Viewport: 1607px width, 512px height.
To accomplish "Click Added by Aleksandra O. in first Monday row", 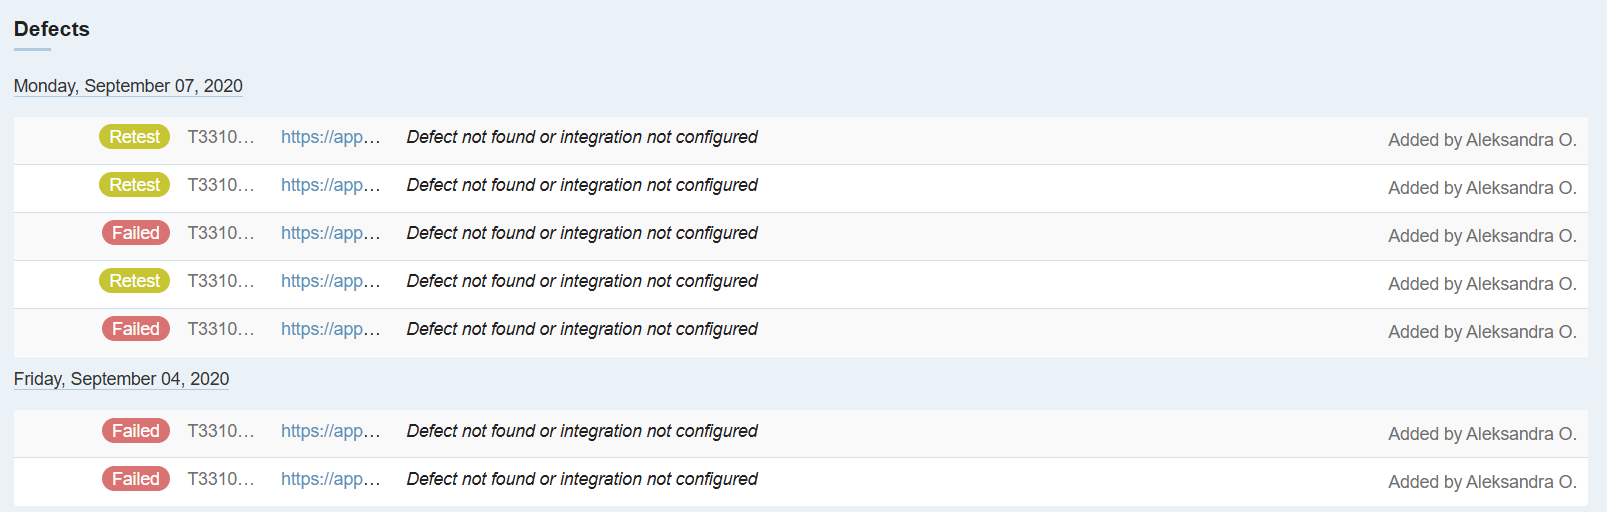I will click(x=1481, y=140).
